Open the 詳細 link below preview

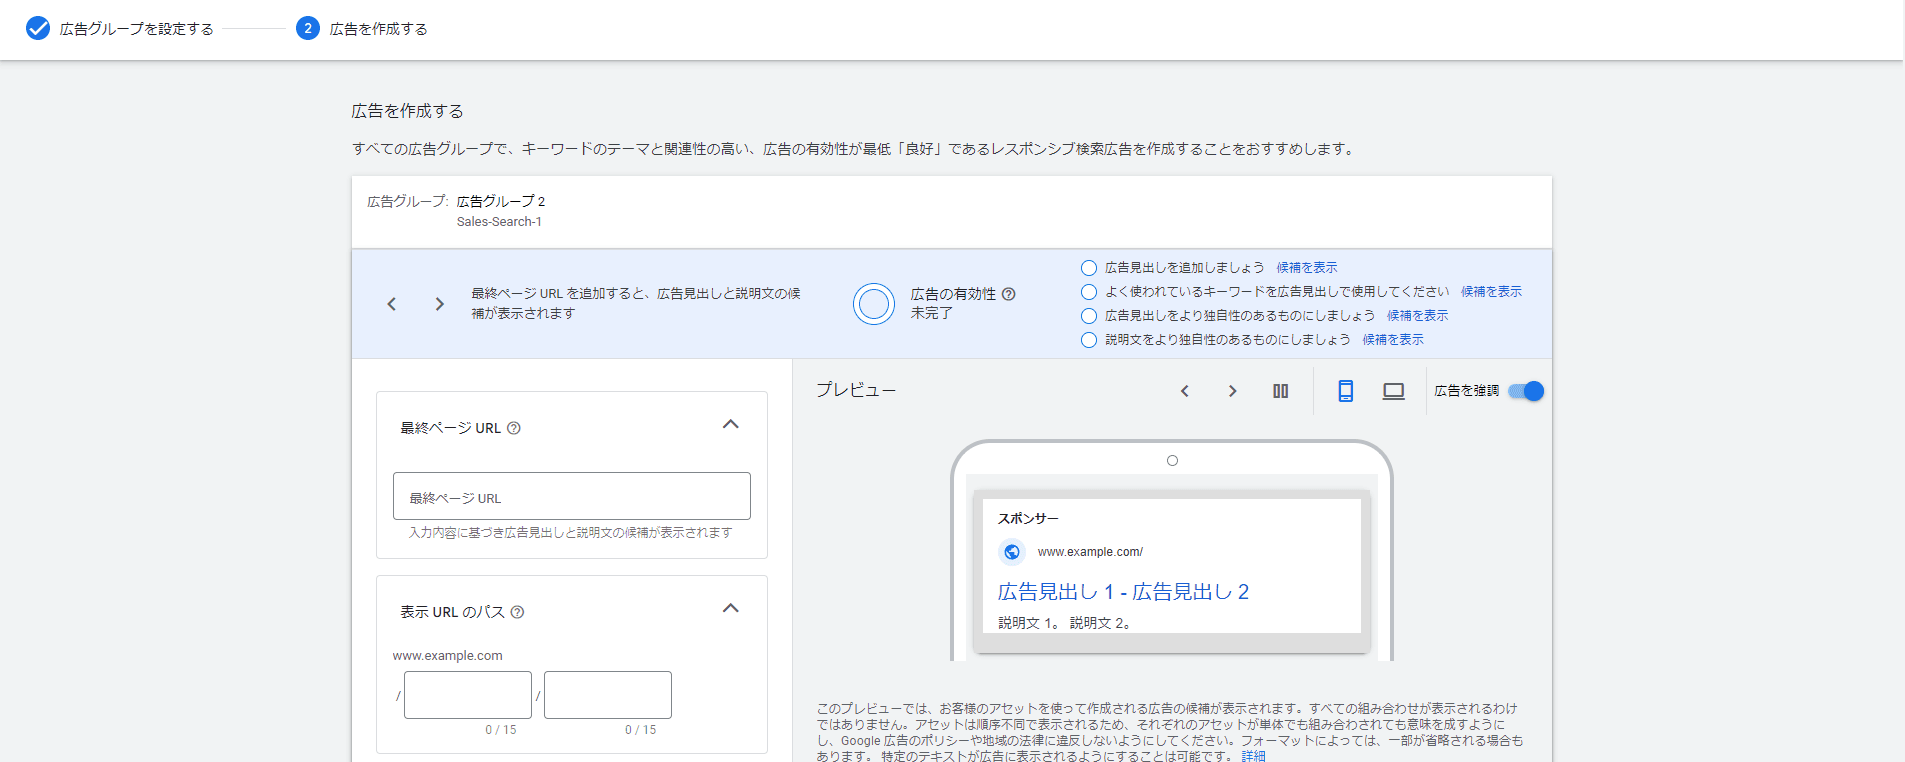[1253, 756]
